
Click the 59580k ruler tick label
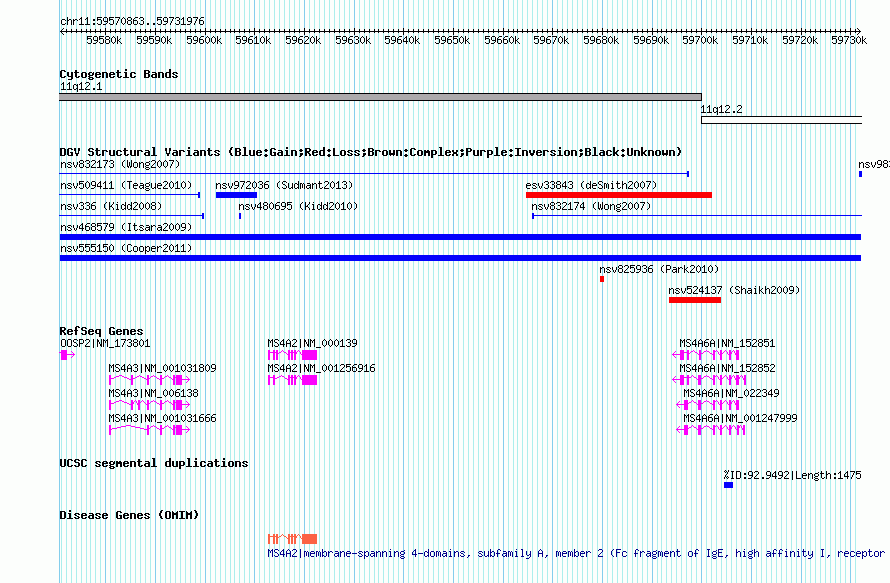(104, 41)
